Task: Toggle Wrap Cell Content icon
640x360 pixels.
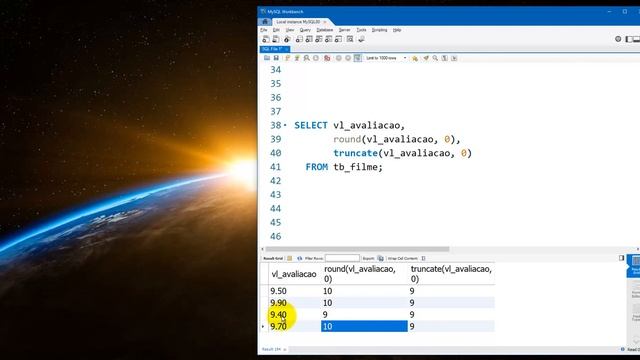Action: [423, 258]
